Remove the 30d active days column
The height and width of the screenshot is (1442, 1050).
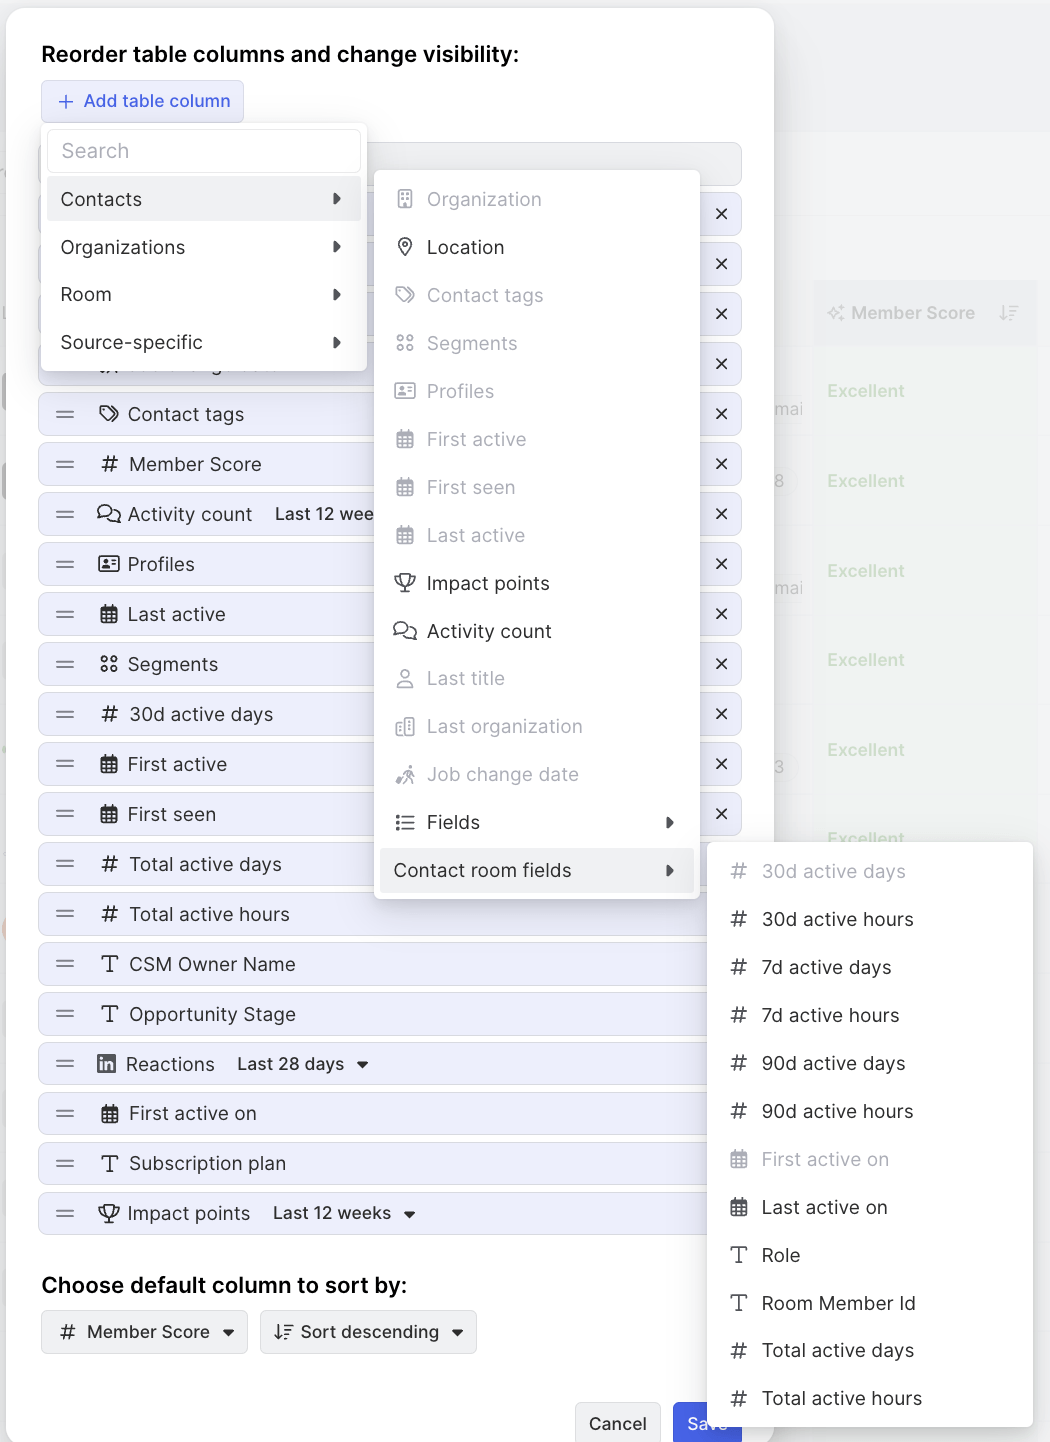[x=721, y=714]
